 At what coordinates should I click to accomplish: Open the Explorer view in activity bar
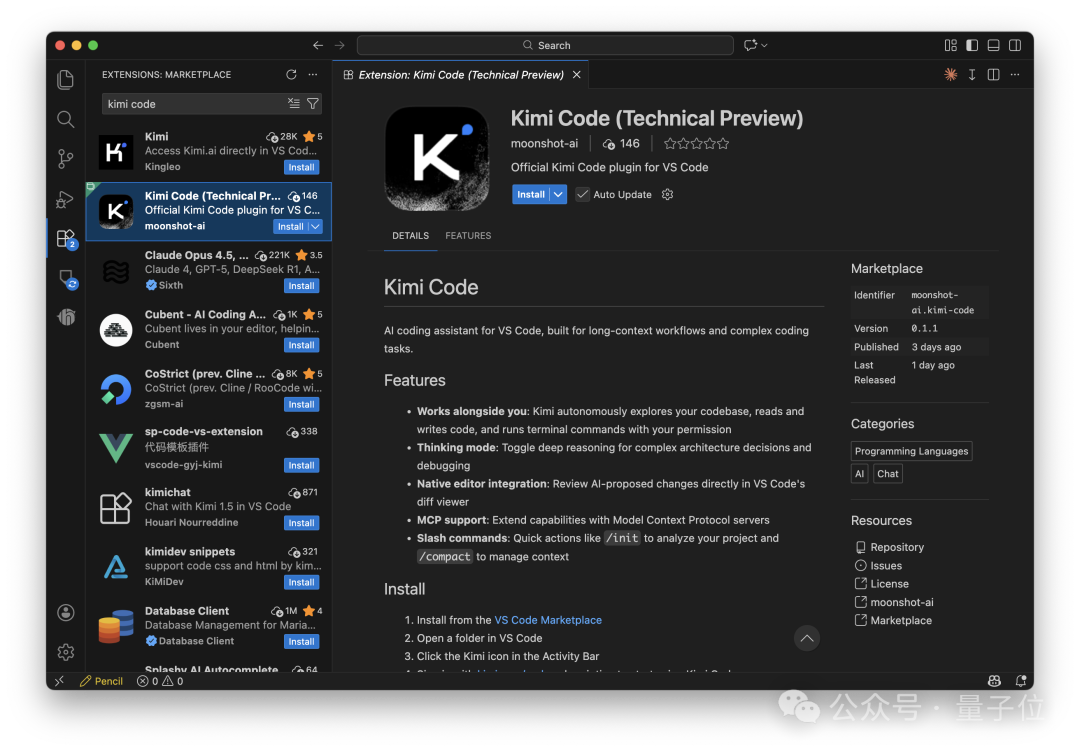click(65, 80)
